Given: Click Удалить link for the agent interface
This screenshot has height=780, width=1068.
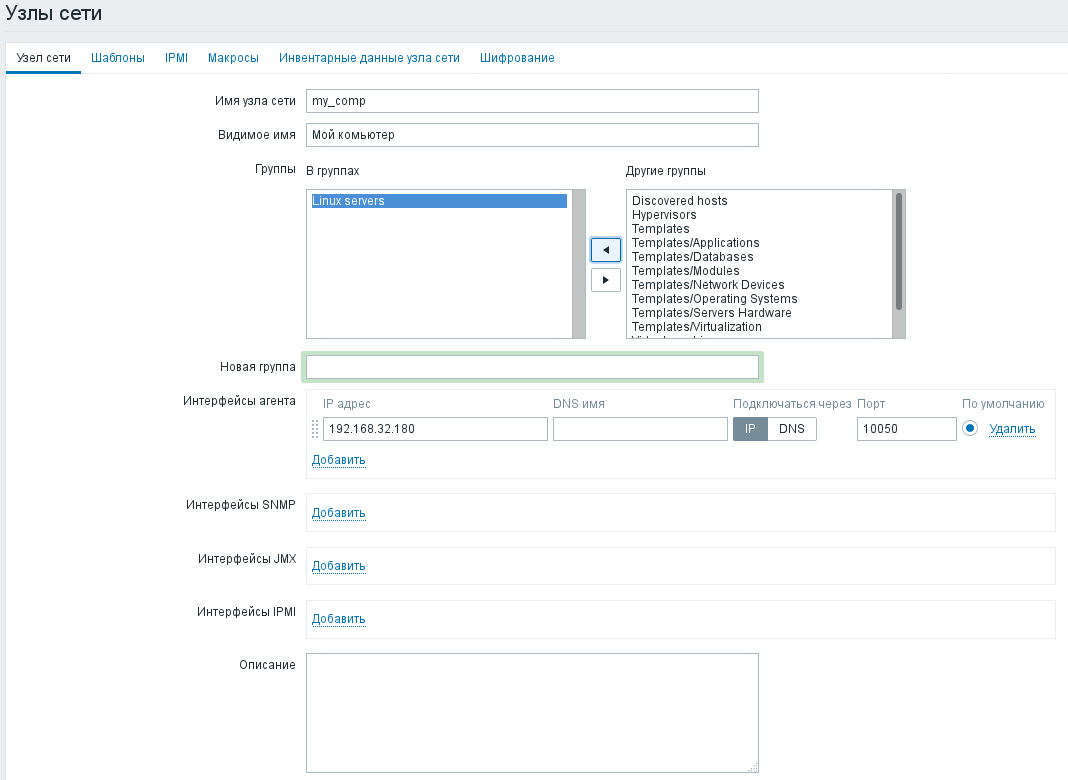Looking at the screenshot, I should [1012, 429].
